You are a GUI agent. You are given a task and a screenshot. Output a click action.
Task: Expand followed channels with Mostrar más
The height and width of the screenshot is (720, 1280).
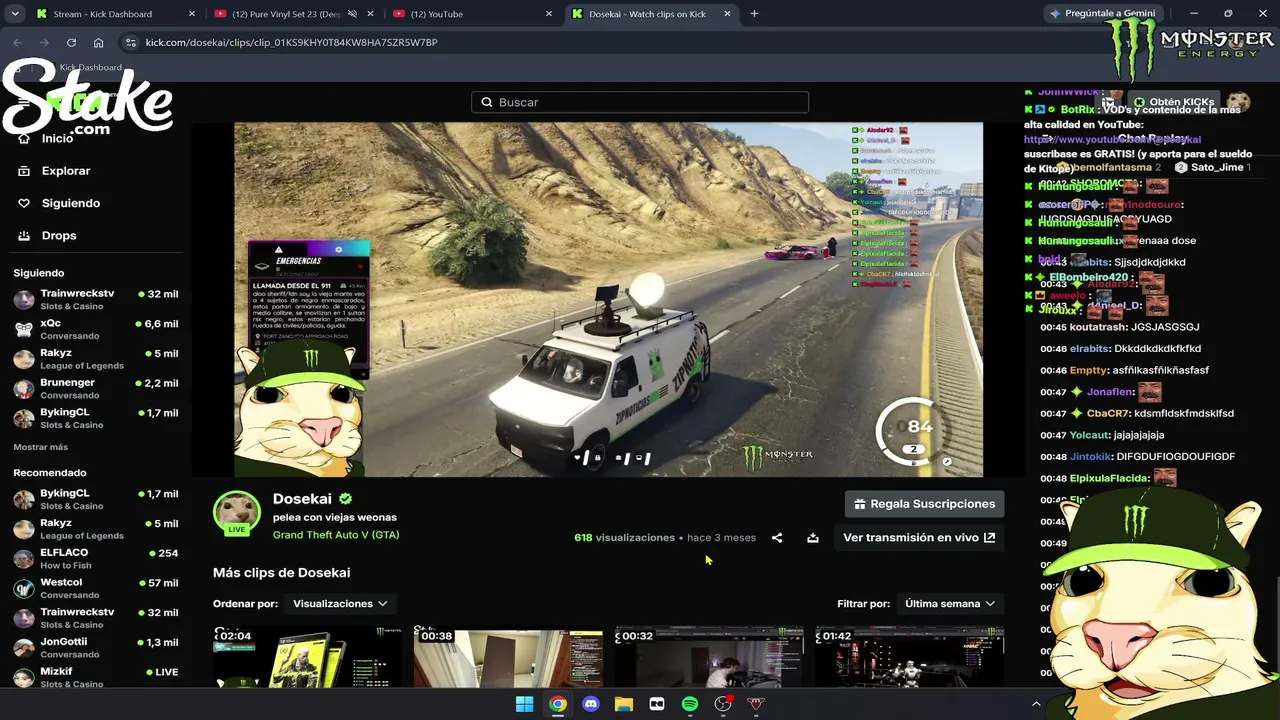(41, 447)
